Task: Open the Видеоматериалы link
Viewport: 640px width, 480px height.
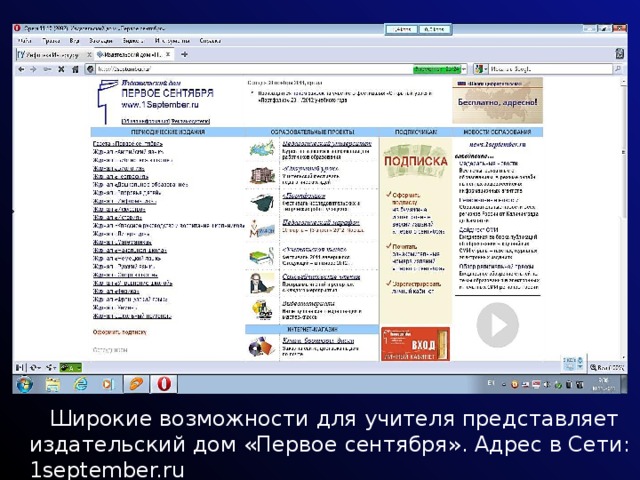Action: point(309,303)
